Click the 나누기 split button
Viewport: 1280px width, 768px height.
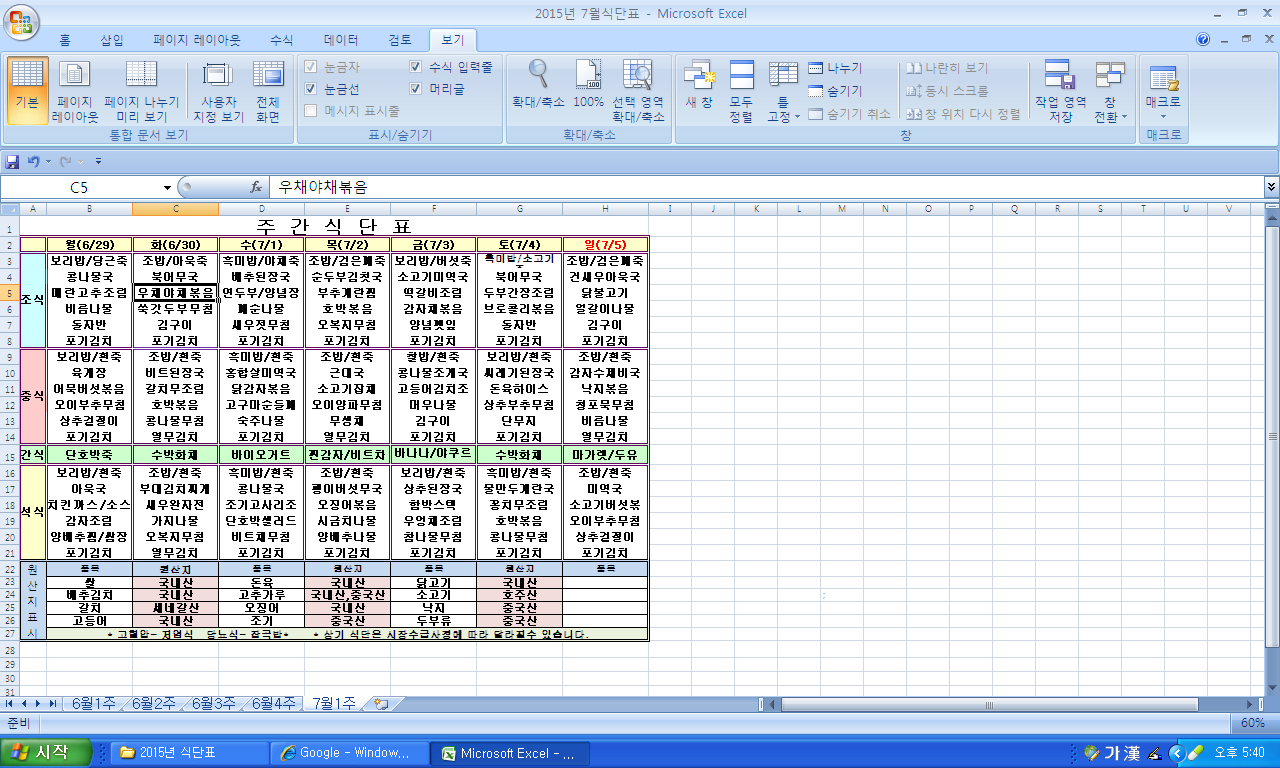click(x=835, y=68)
